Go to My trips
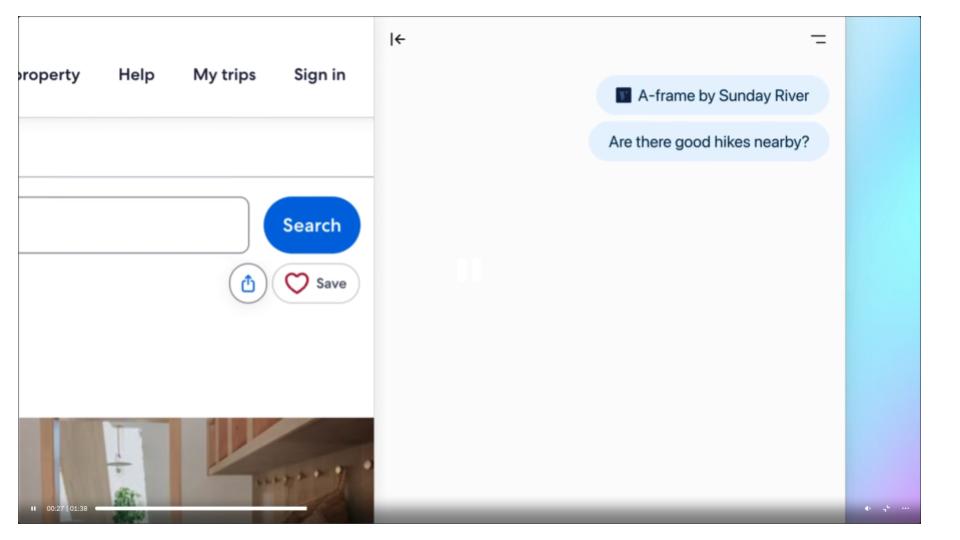 coord(224,75)
